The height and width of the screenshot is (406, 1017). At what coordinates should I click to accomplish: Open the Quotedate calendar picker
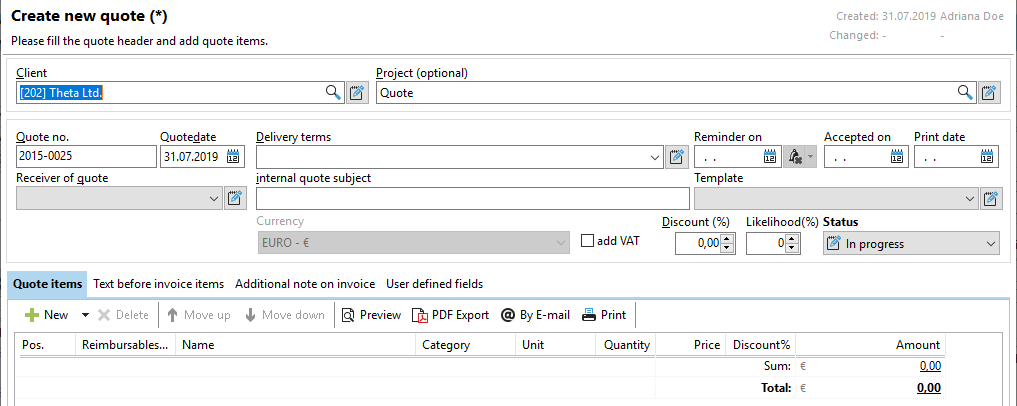(x=234, y=156)
